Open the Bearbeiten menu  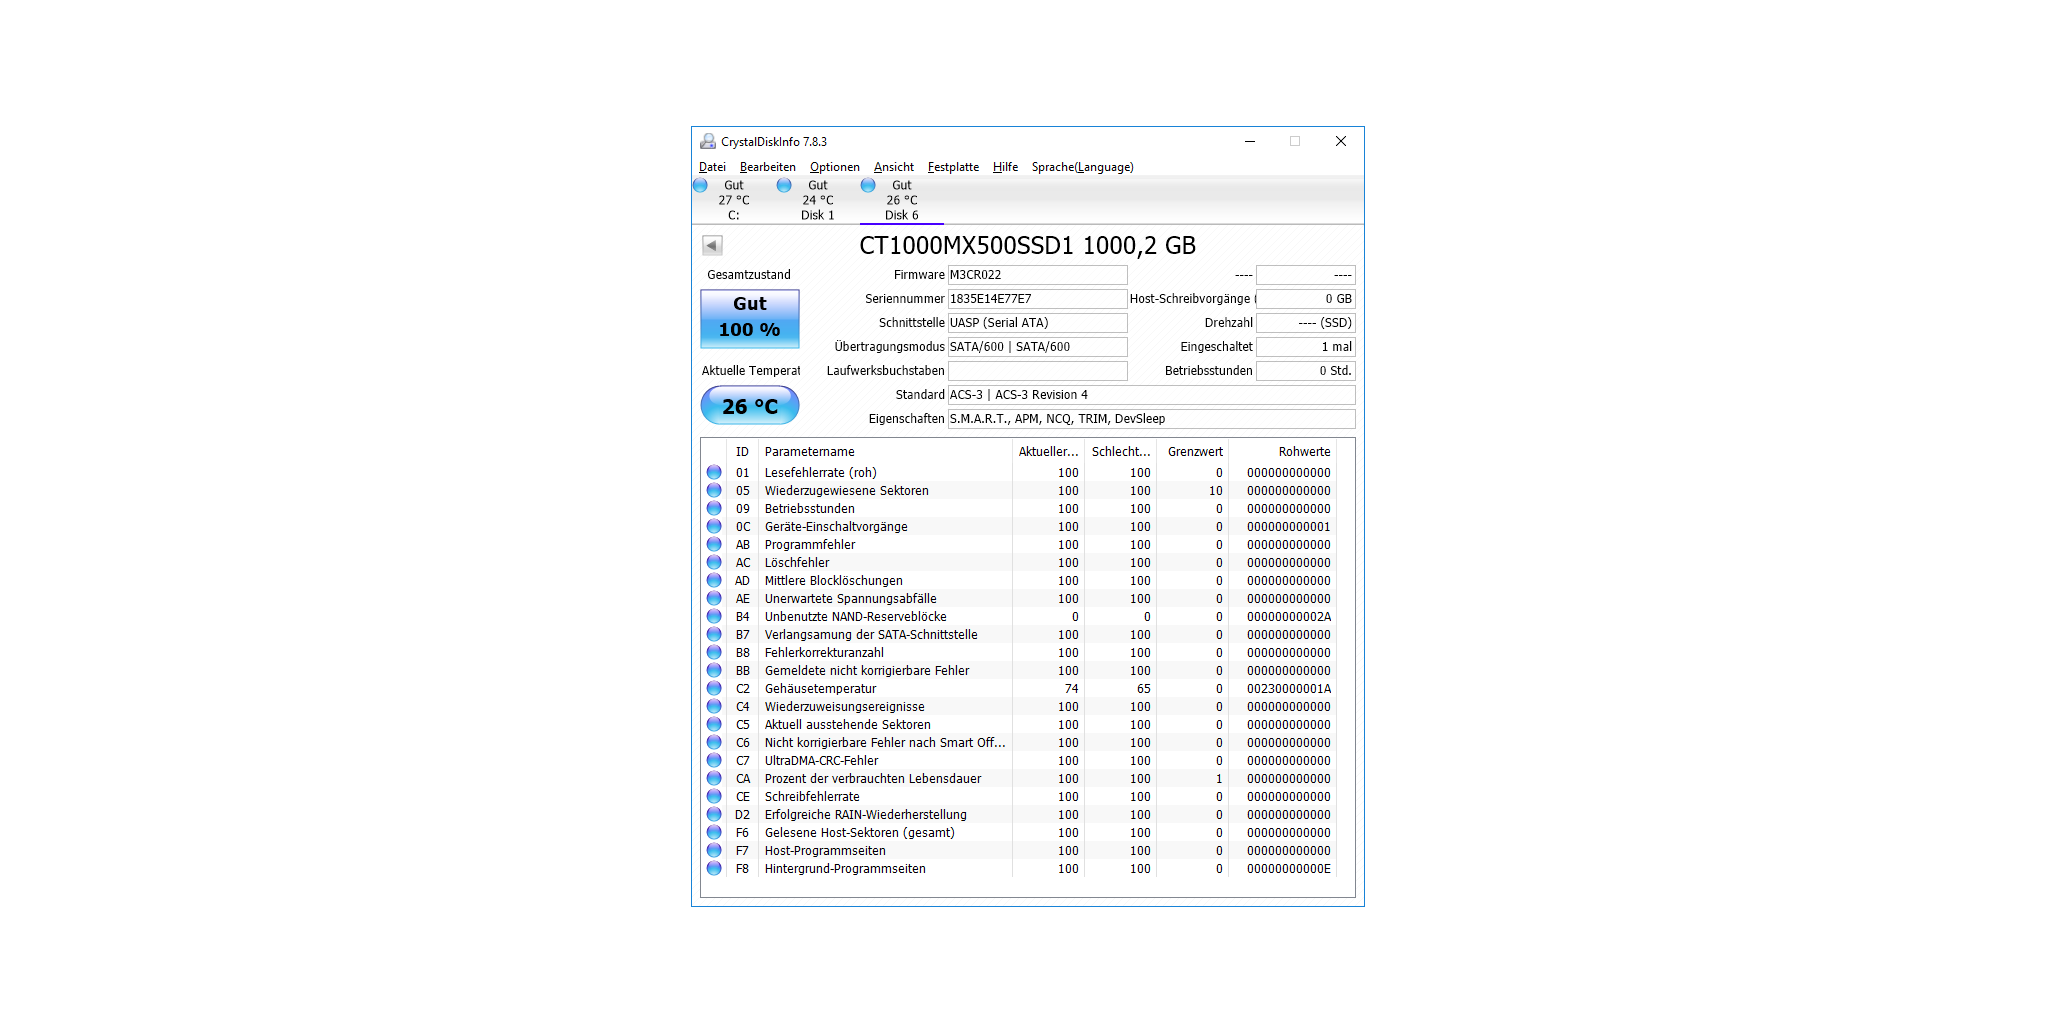pyautogui.click(x=768, y=167)
